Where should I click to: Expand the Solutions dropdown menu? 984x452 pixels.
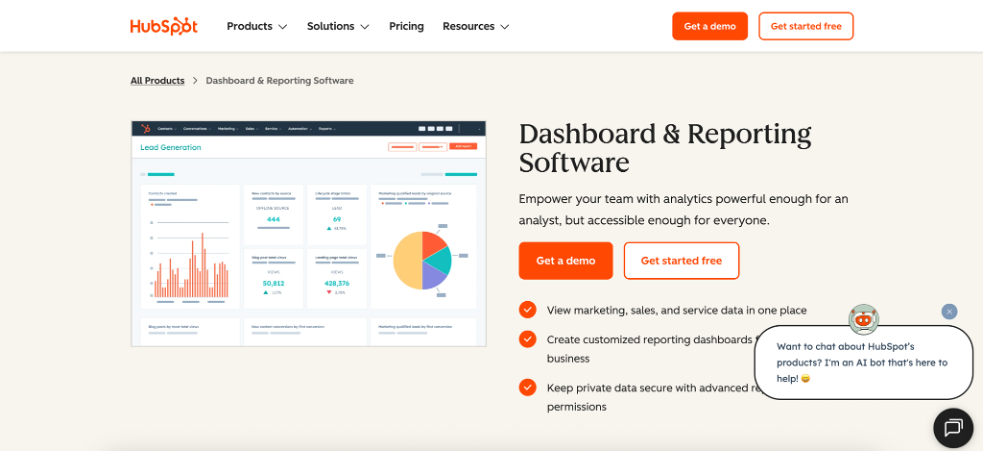[338, 26]
